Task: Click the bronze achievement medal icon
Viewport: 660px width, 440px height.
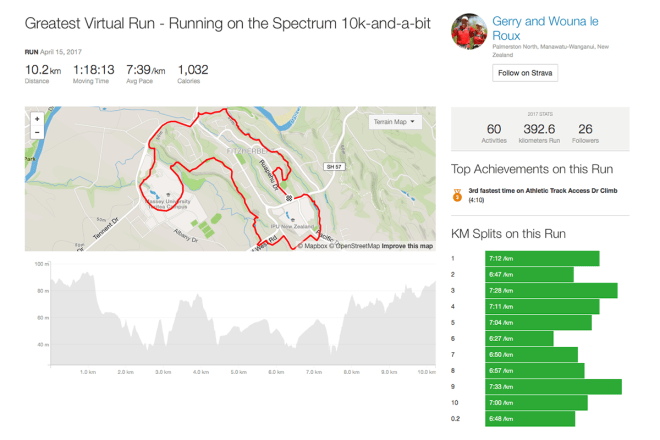Action: pyautogui.click(x=457, y=194)
